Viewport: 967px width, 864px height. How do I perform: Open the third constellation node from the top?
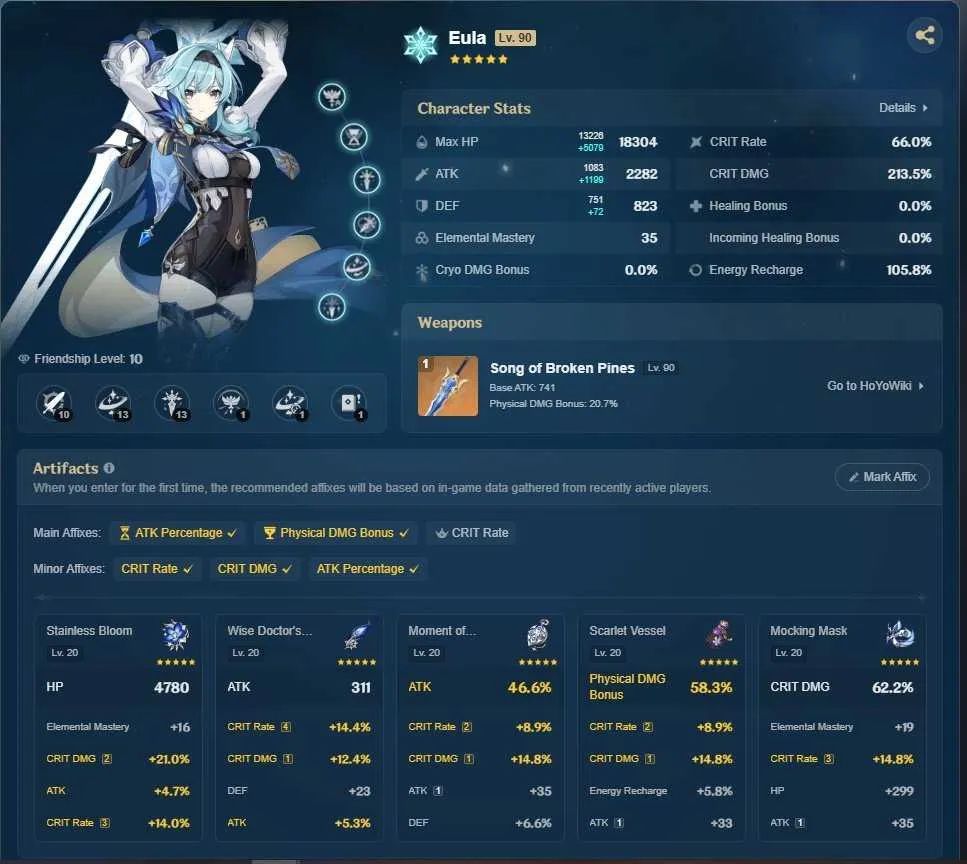367,179
